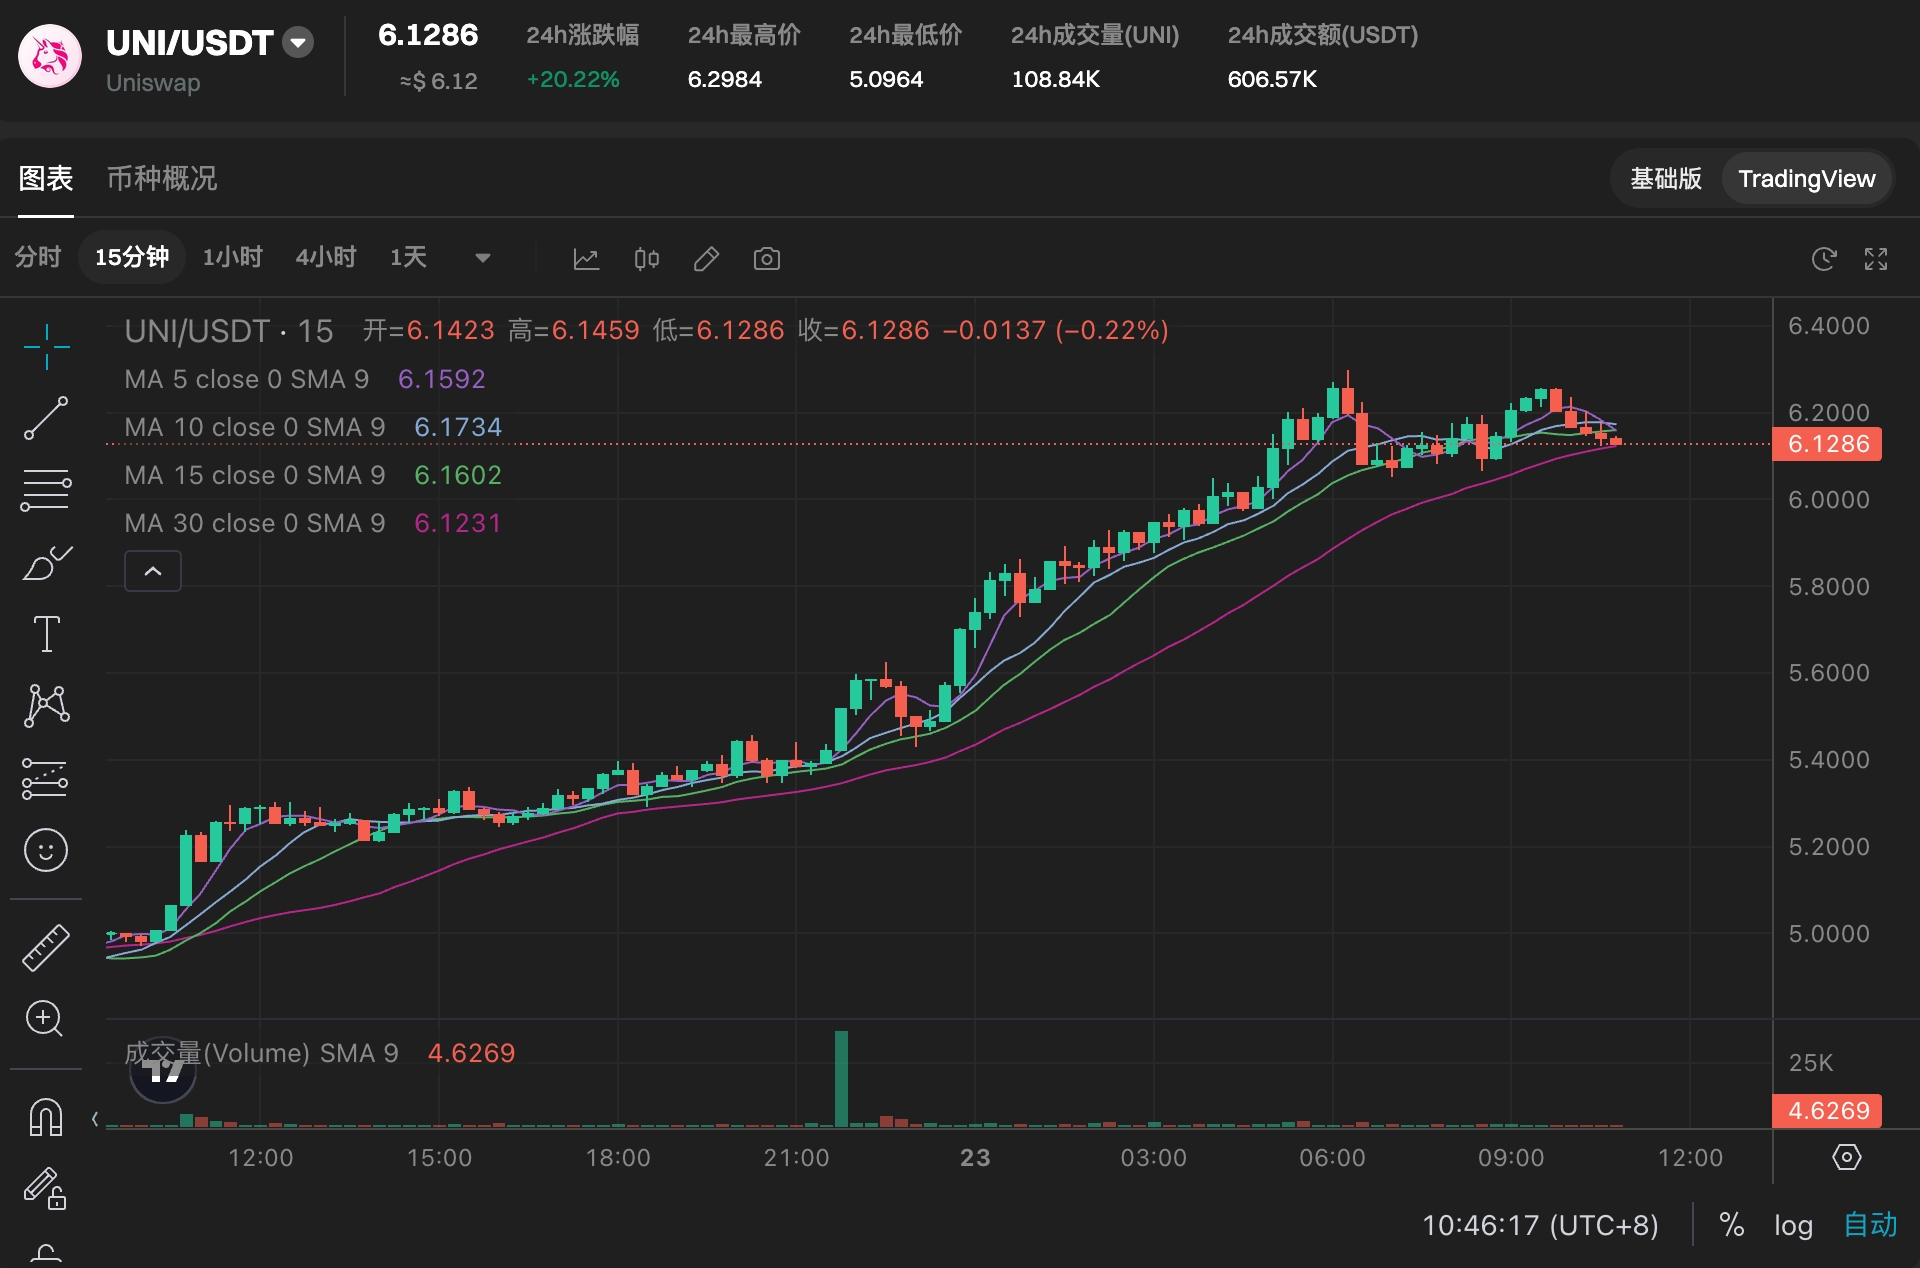The height and width of the screenshot is (1268, 1920).
Task: Expand more time interval options
Action: (483, 258)
